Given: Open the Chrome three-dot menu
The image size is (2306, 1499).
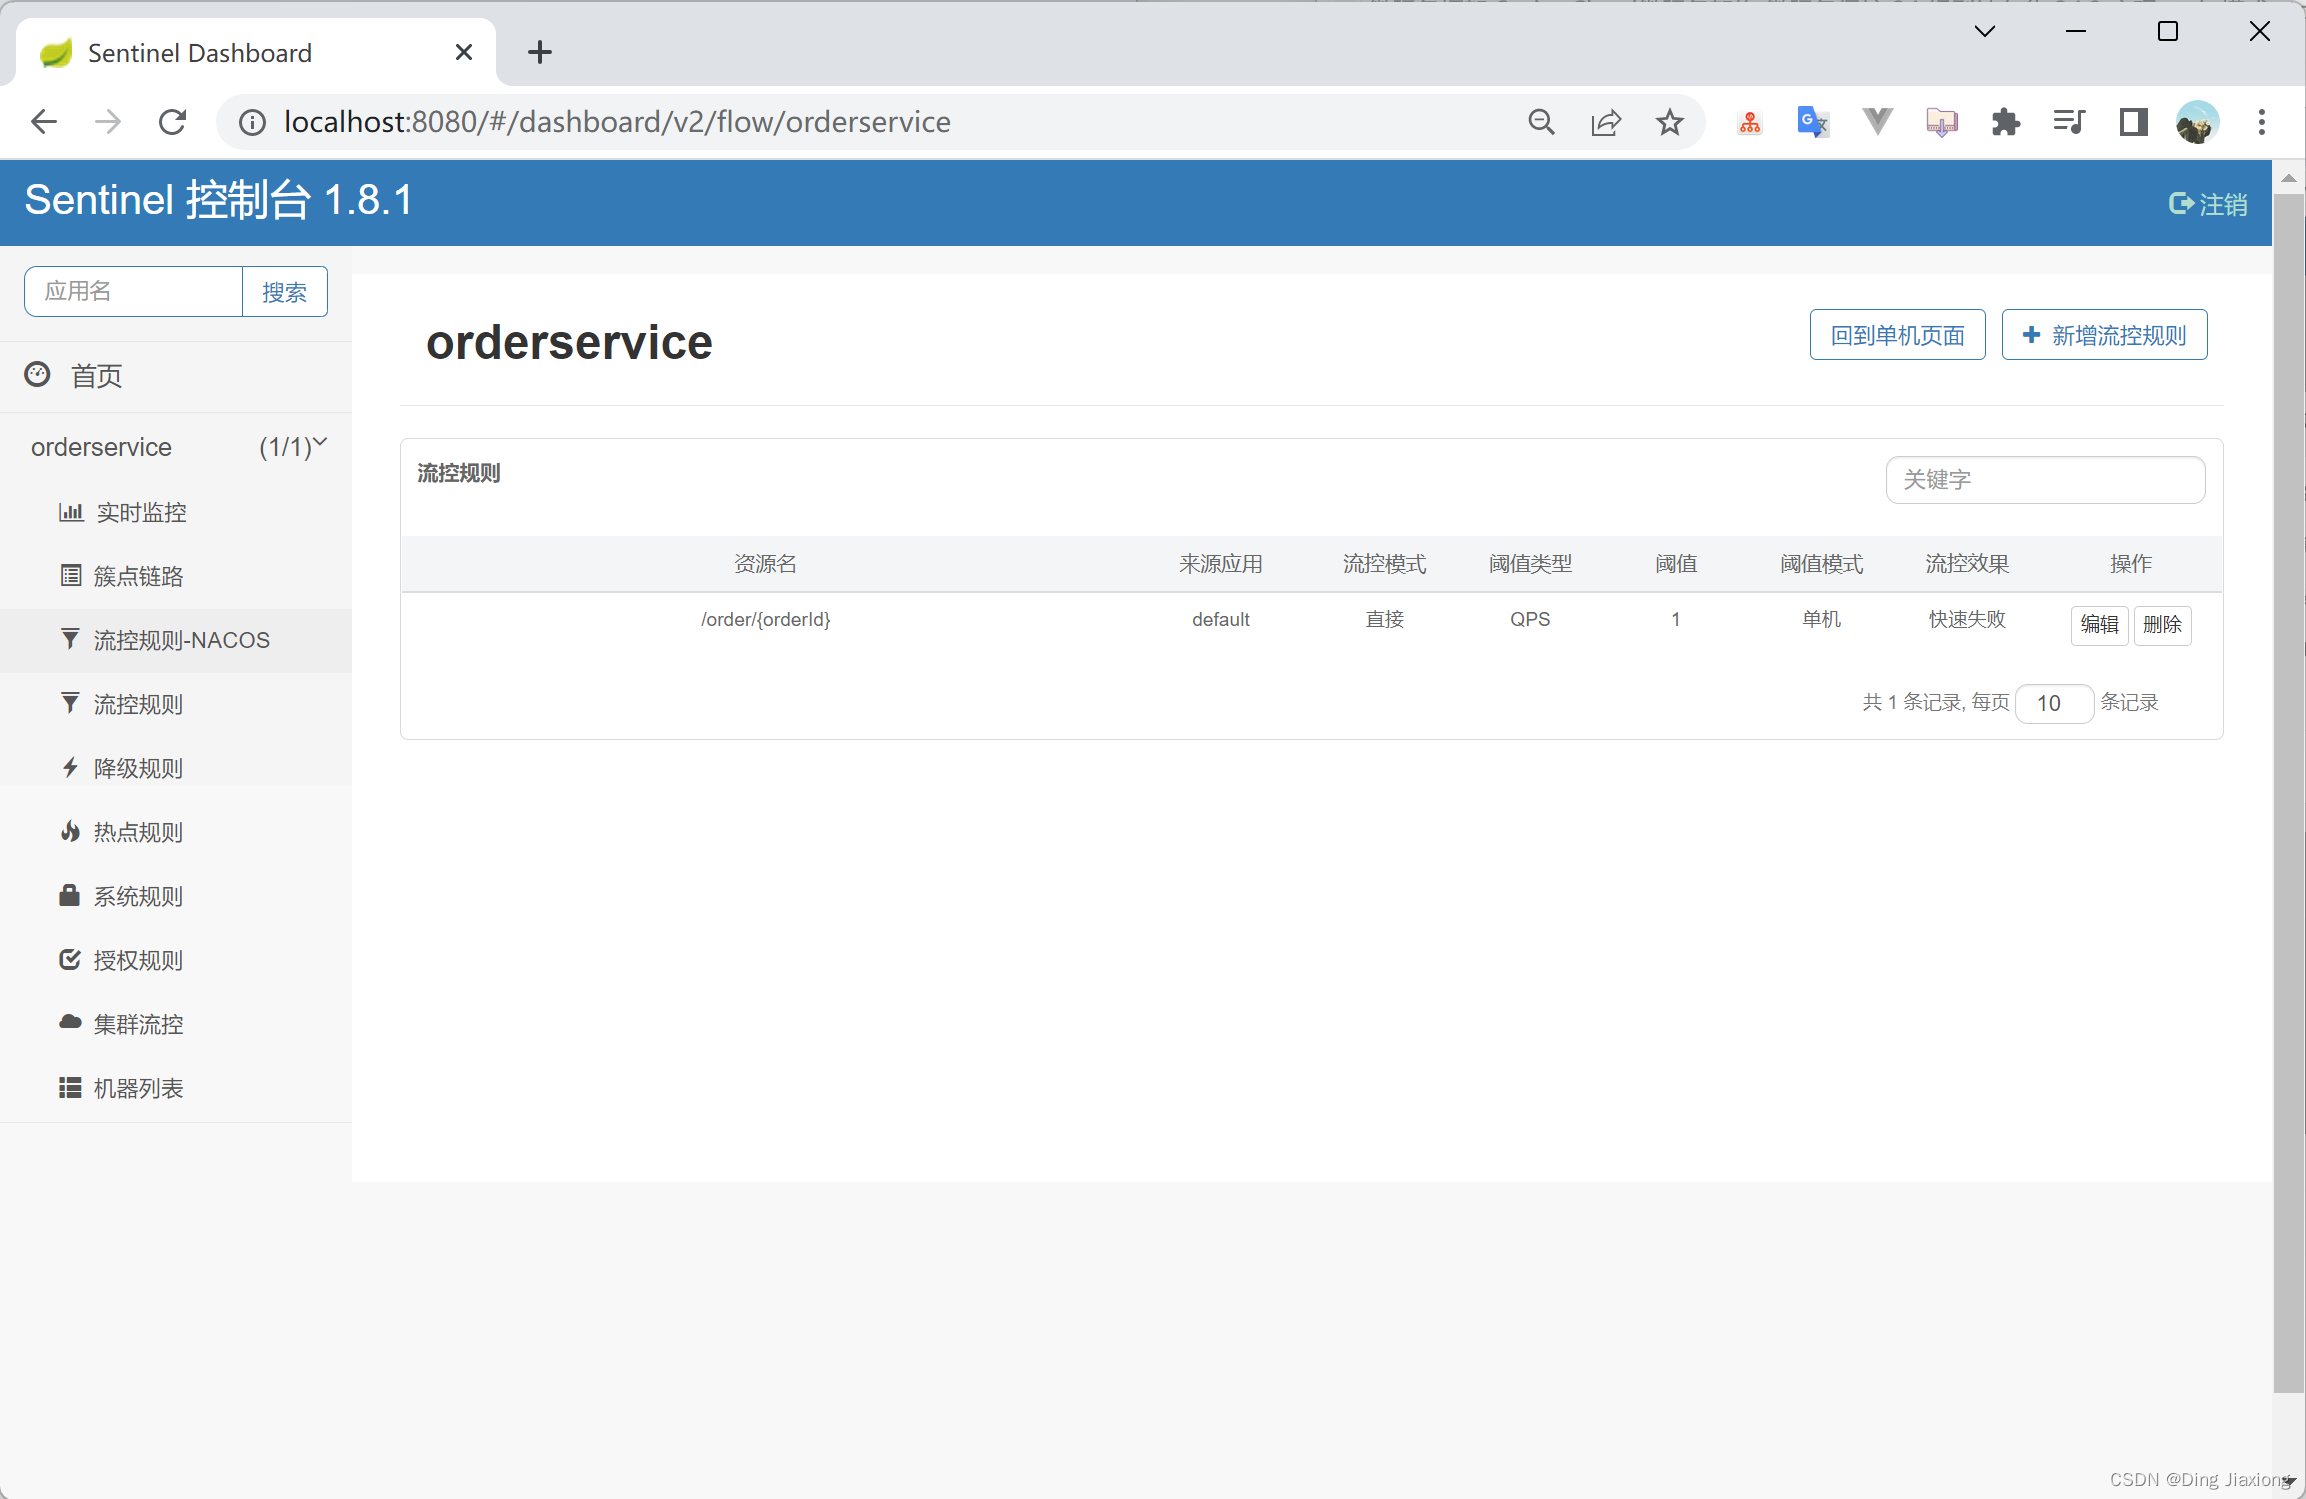Looking at the screenshot, I should click(2262, 122).
